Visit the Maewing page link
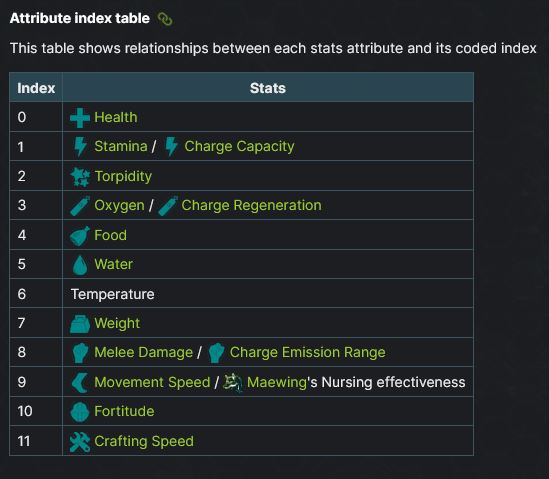 point(277,382)
